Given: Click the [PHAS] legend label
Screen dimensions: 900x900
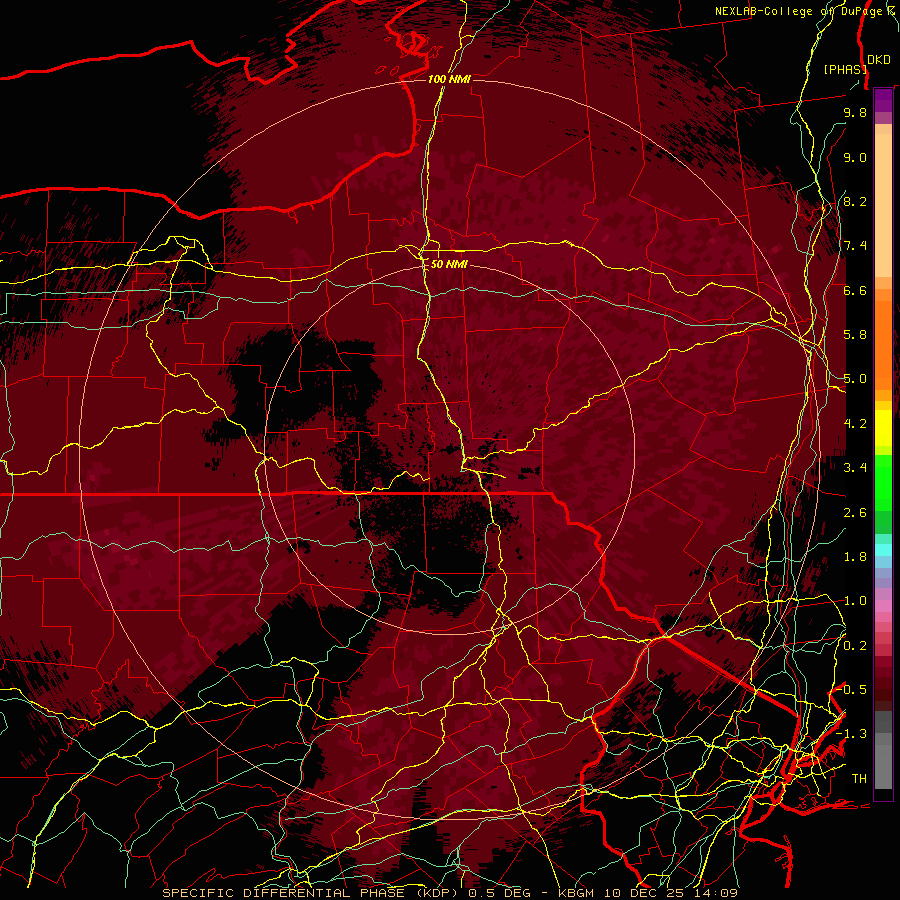Looking at the screenshot, I should click(844, 70).
